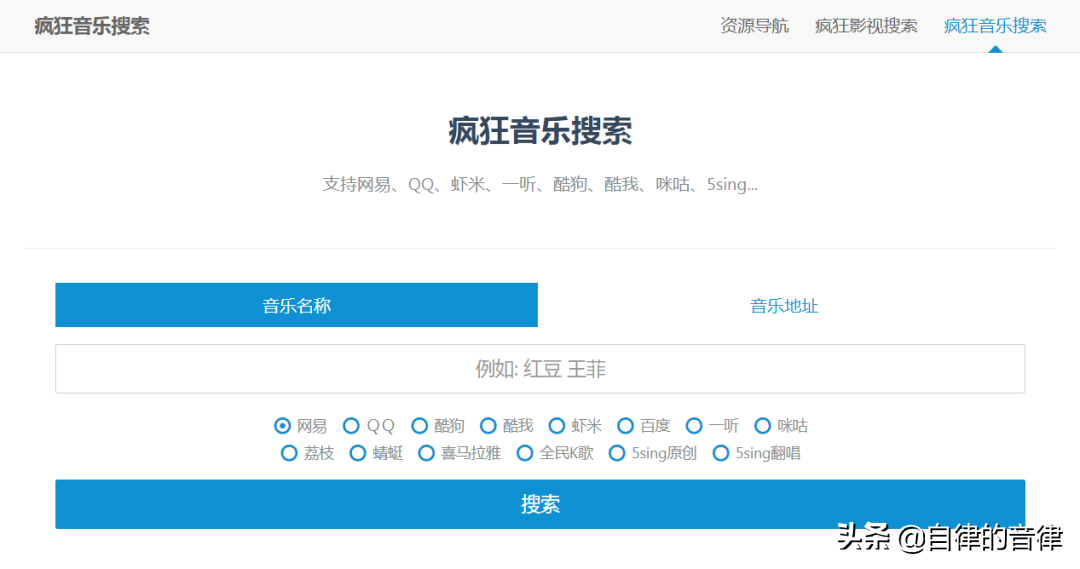The width and height of the screenshot is (1080, 569).
Task: Select the 荔枝 radio button
Action: tap(289, 453)
